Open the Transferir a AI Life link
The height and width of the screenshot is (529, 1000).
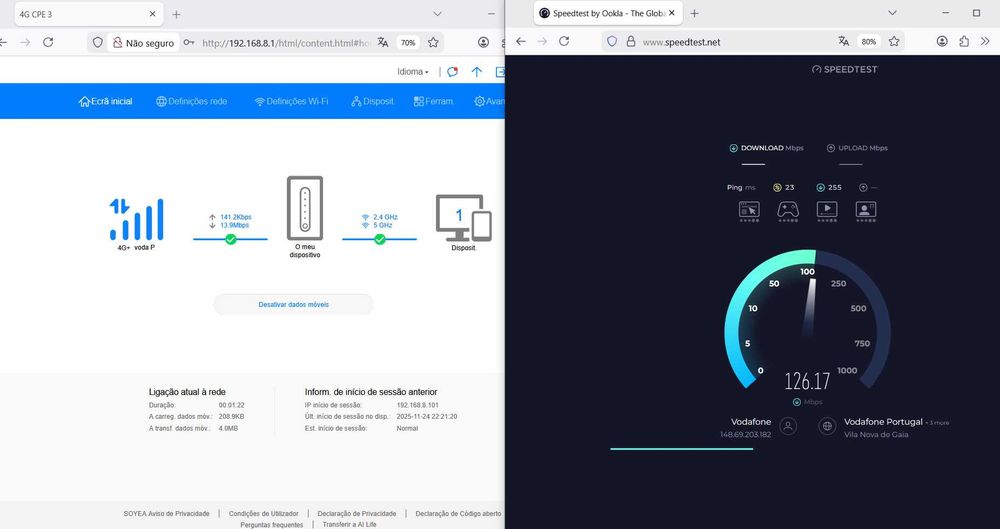349,525
